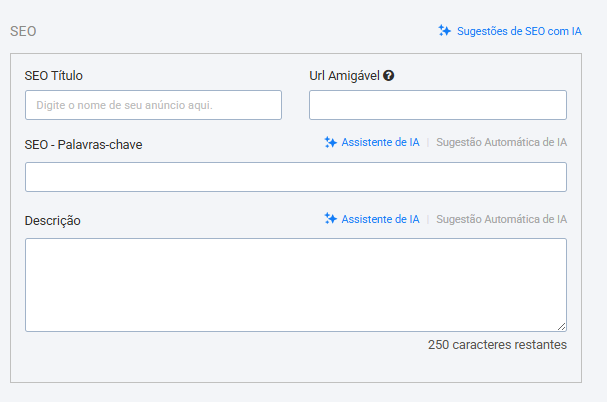Image resolution: width=607 pixels, height=402 pixels.
Task: Click the SEO Título label
Action: click(x=53, y=76)
